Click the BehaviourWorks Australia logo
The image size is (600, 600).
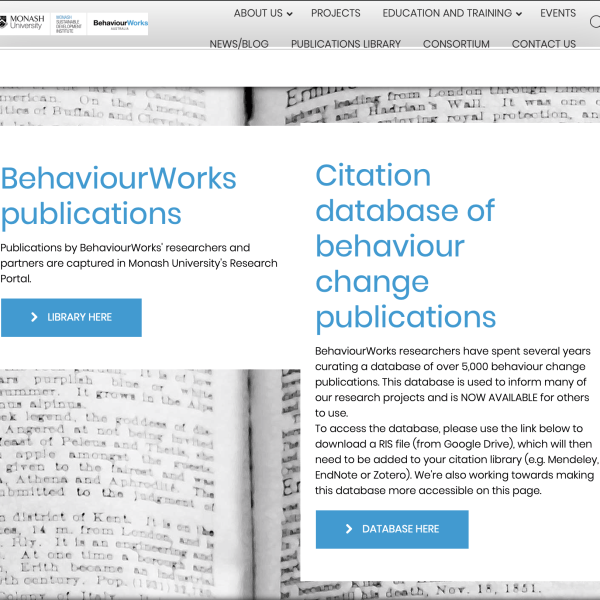click(120, 24)
